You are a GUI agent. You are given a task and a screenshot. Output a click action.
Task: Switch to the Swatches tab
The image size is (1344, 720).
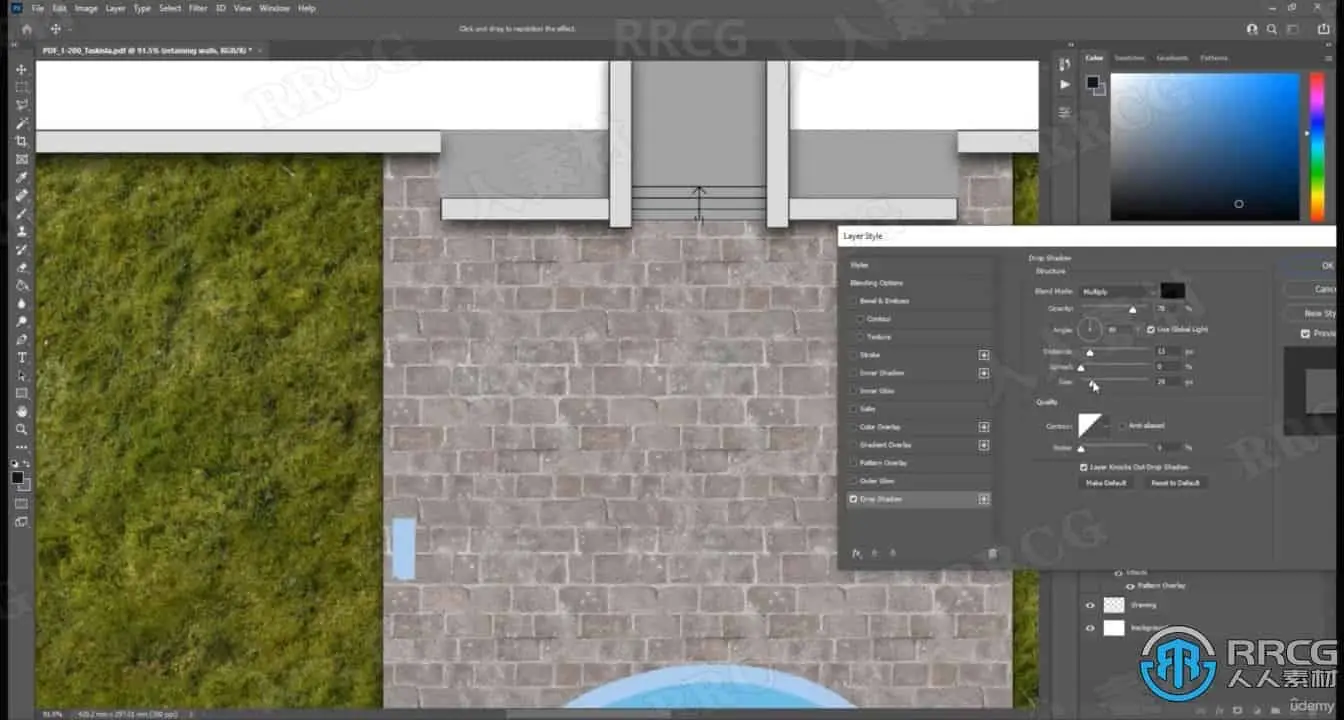1129,58
